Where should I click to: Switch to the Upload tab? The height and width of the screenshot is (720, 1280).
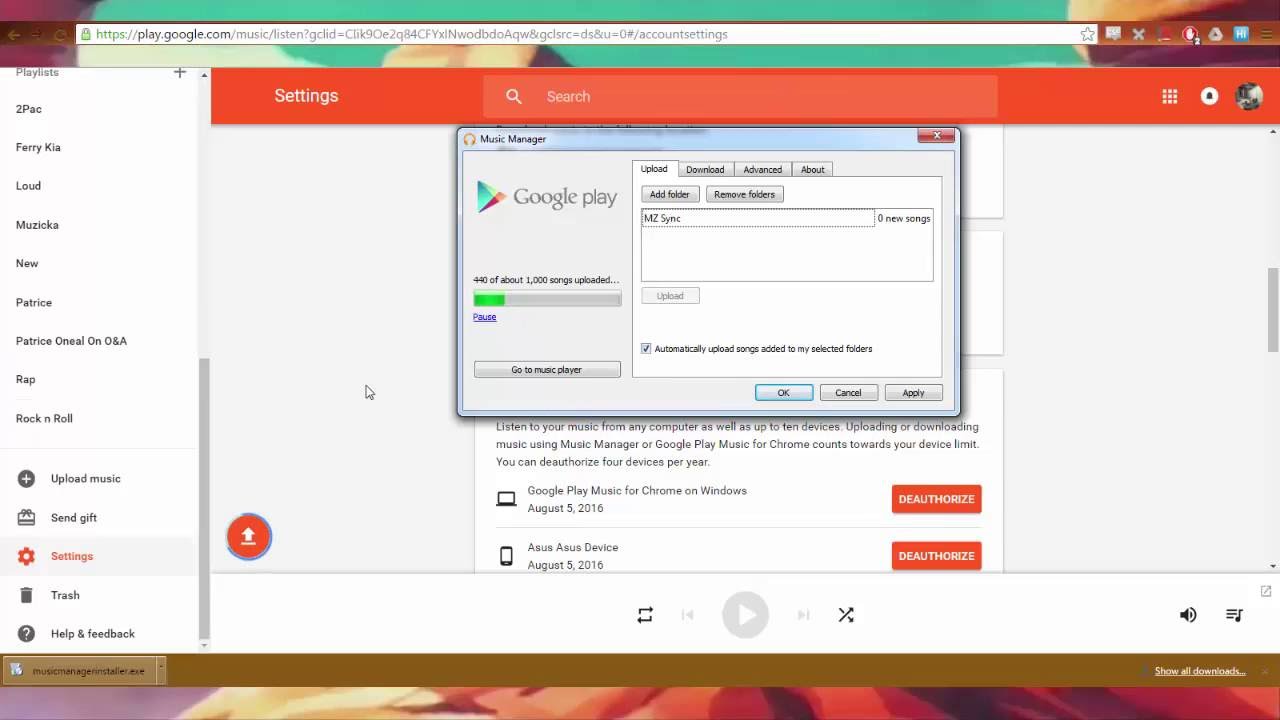654,169
